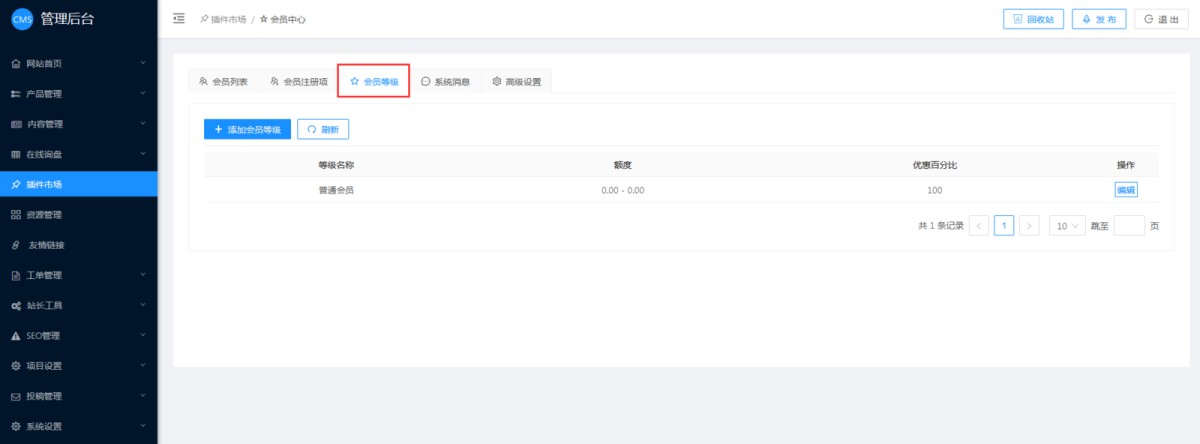Open the page size dropdown showing 10

[x=1067, y=226]
